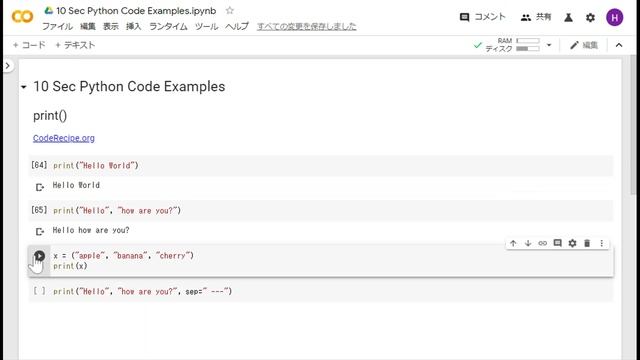Click the Colab logo icon

pos(22,17)
